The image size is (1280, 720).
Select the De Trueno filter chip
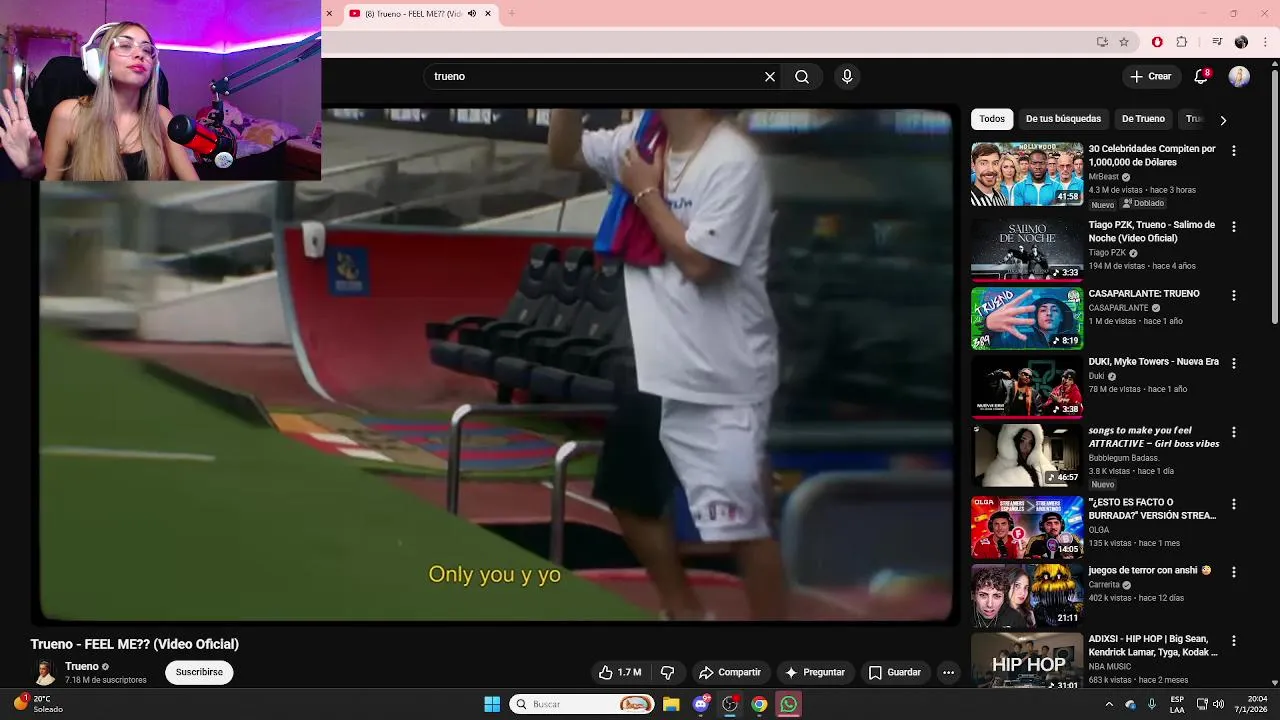pyautogui.click(x=1143, y=119)
